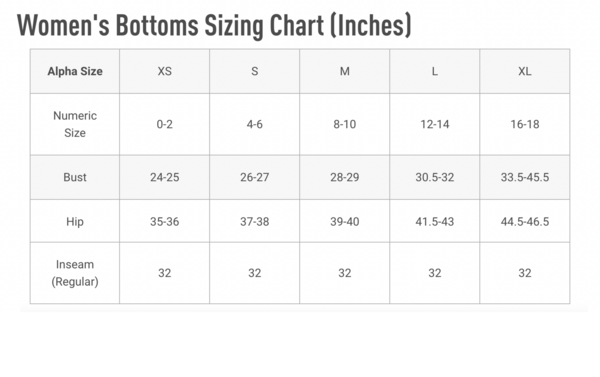Click numeric size 8-10 cell

point(344,124)
